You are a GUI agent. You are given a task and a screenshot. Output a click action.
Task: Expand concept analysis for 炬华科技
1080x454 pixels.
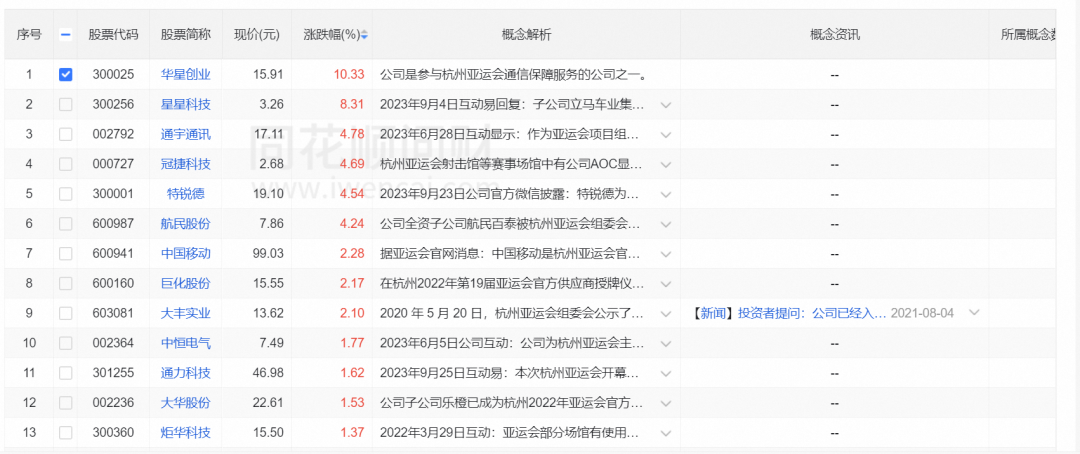coord(665,433)
